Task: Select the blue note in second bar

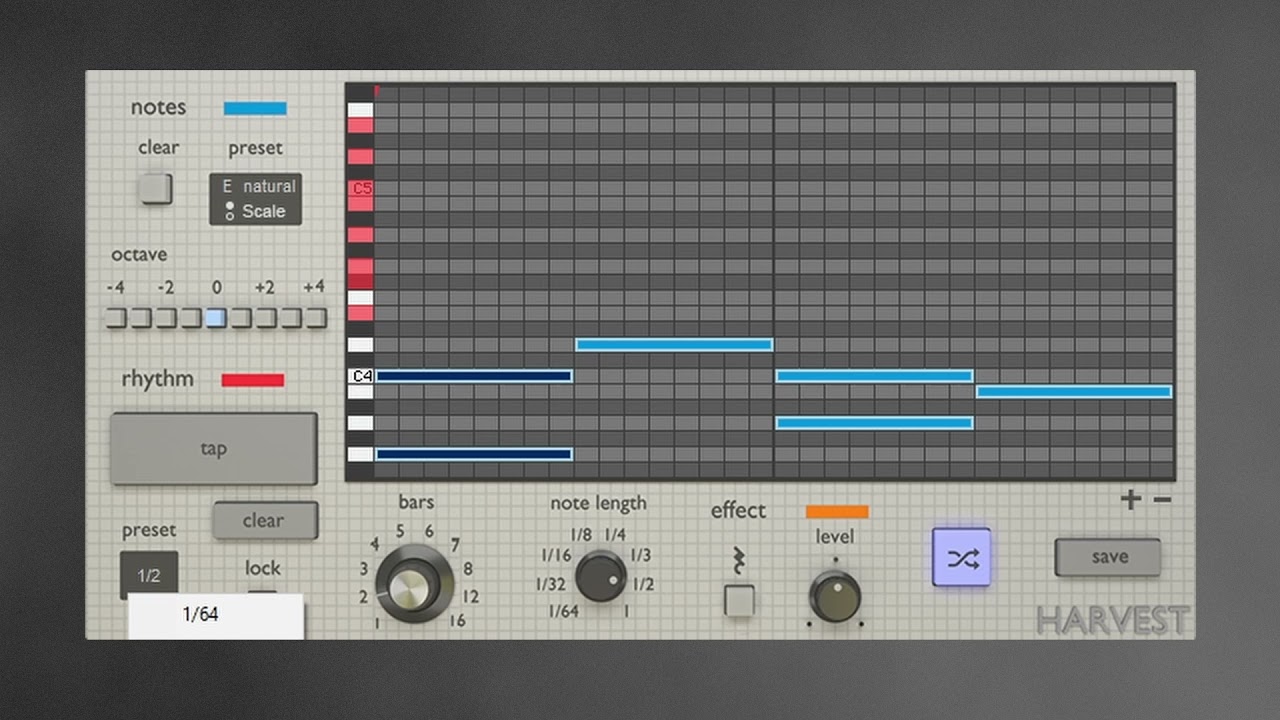Action: point(674,345)
